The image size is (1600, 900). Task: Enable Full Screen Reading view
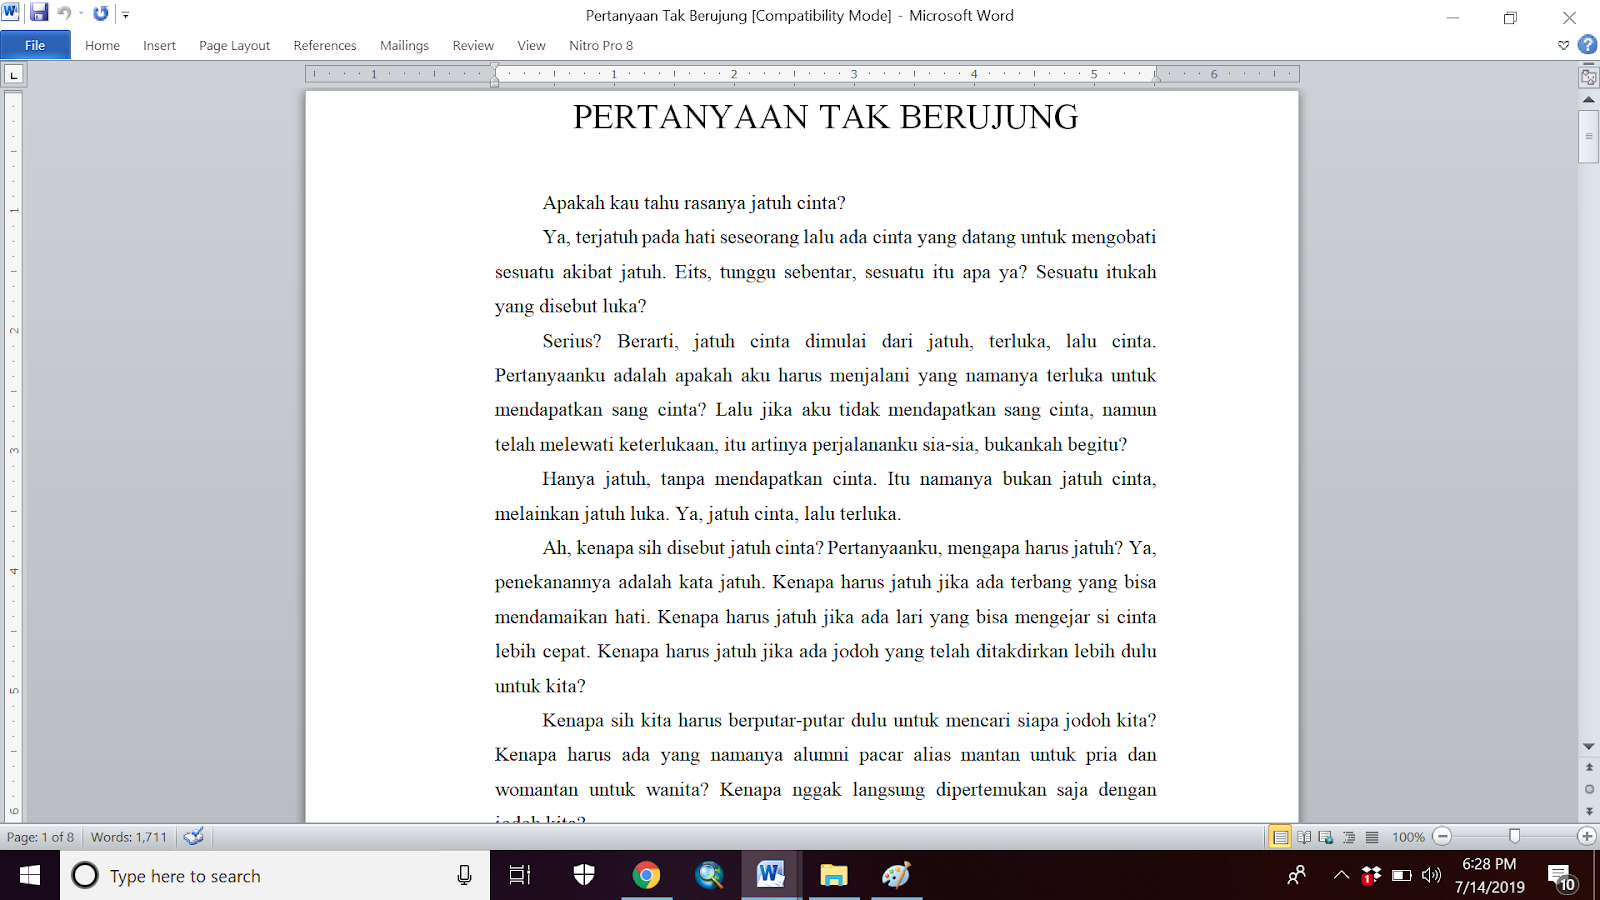click(1305, 838)
